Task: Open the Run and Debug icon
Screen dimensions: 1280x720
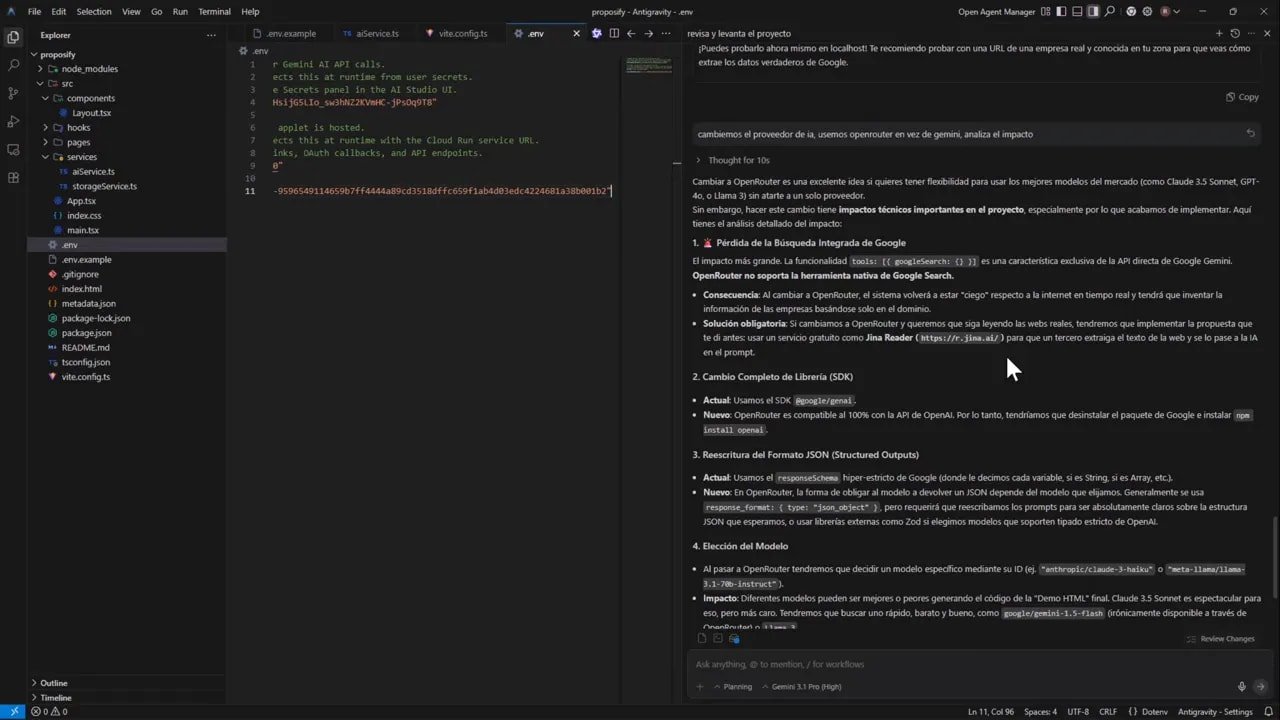Action: 13,120
